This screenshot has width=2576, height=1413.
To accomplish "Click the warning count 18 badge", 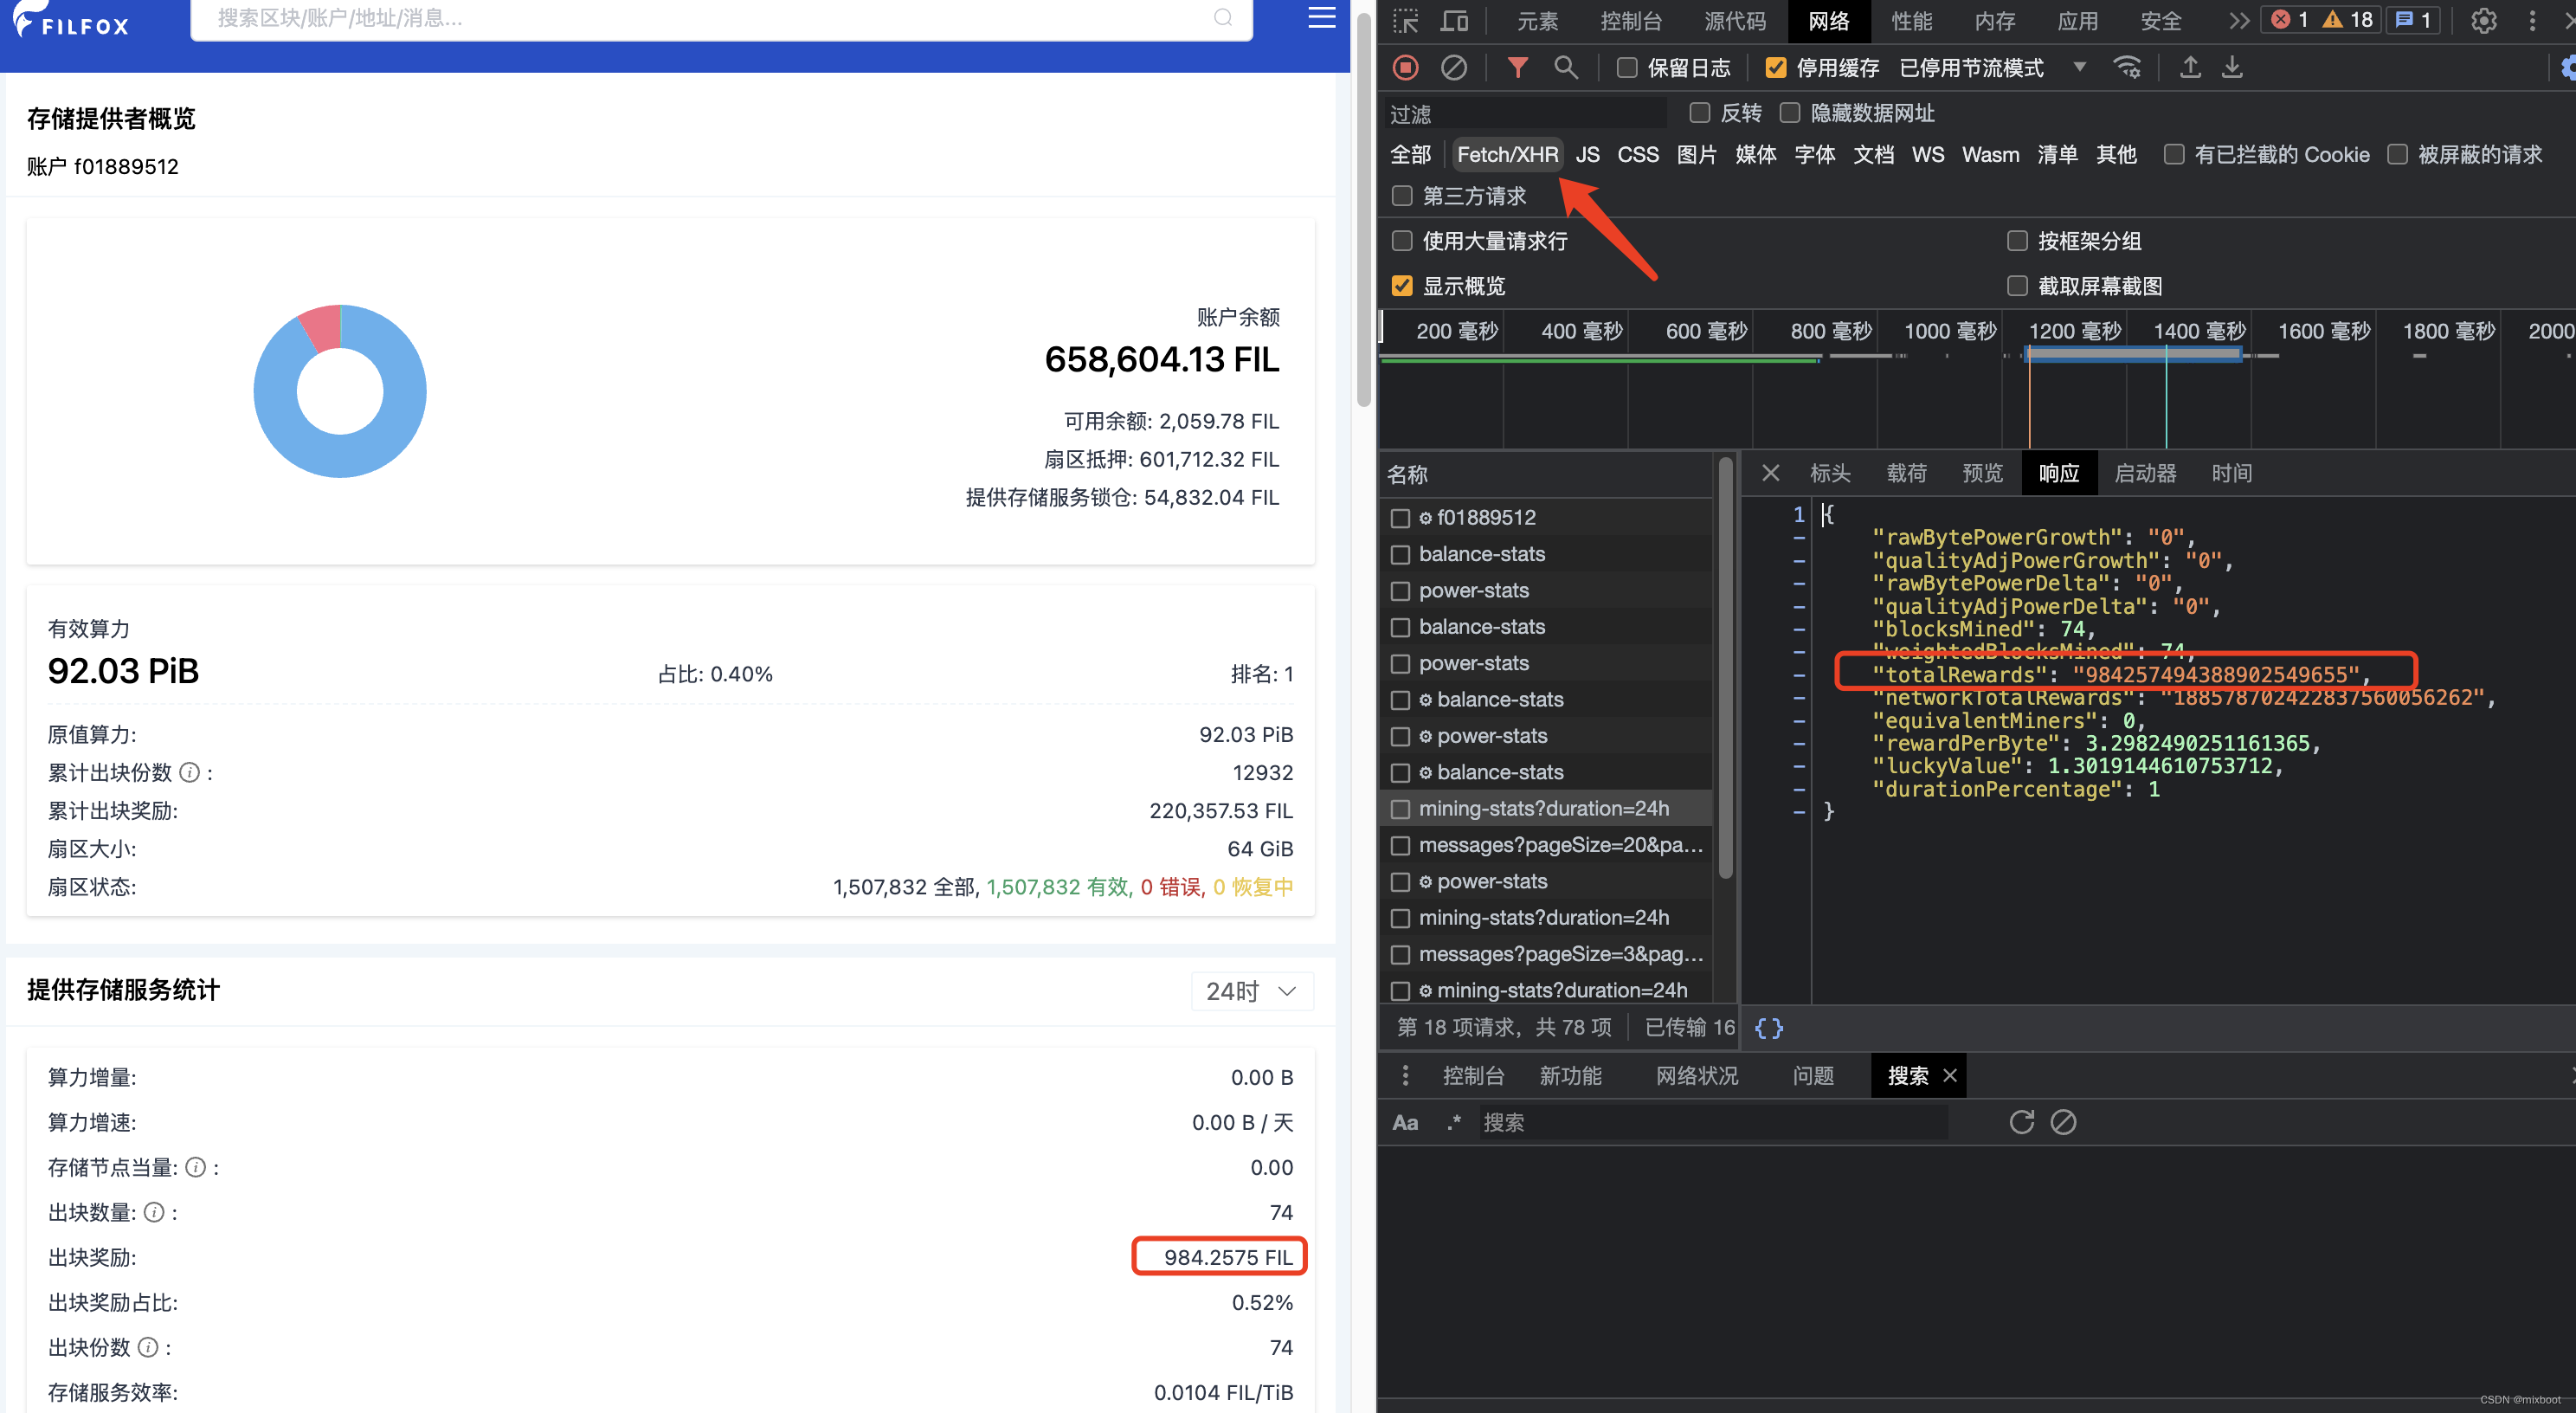I will click(x=2348, y=20).
